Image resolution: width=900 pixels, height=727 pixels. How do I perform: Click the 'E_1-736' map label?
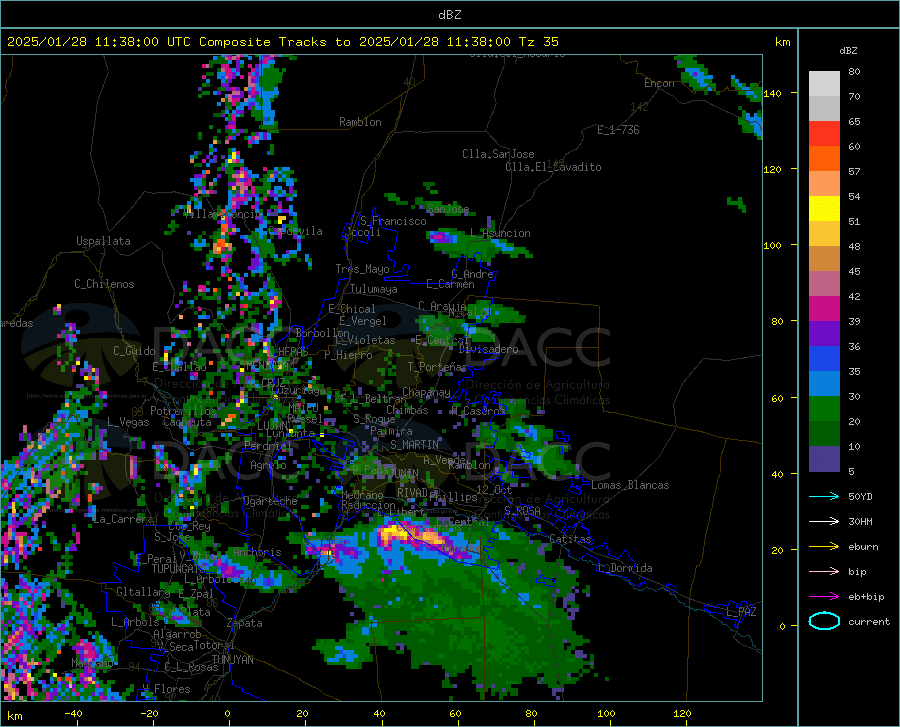[x=618, y=130]
